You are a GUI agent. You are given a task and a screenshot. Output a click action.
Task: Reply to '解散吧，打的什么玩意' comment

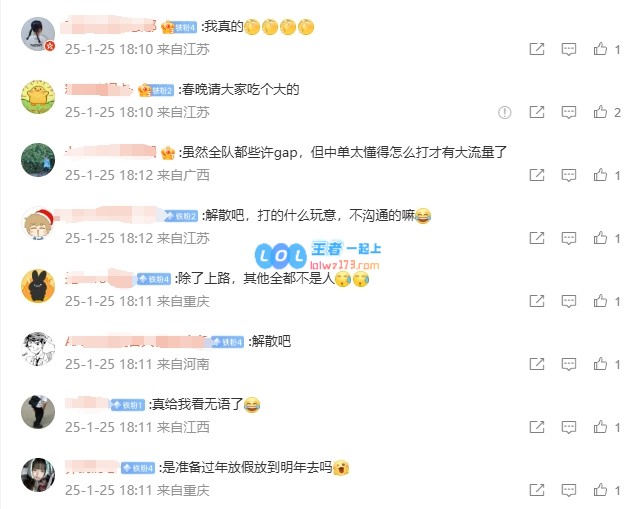(568, 238)
